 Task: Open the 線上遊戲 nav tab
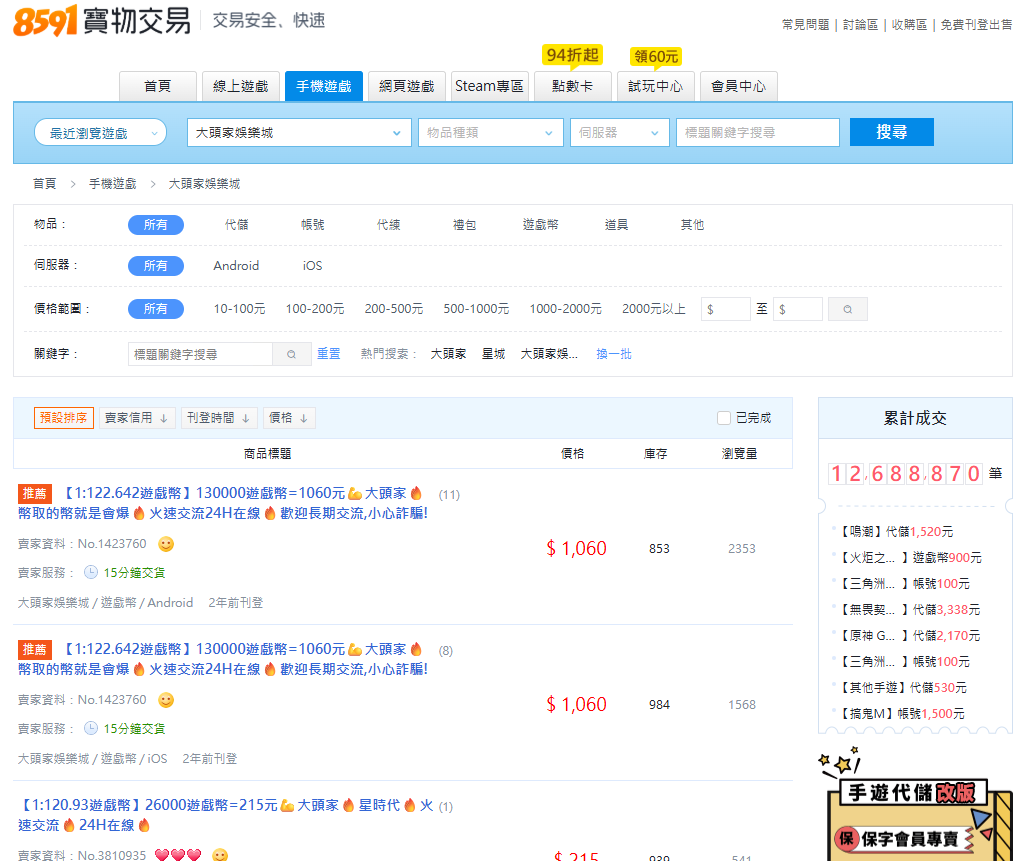pos(240,86)
